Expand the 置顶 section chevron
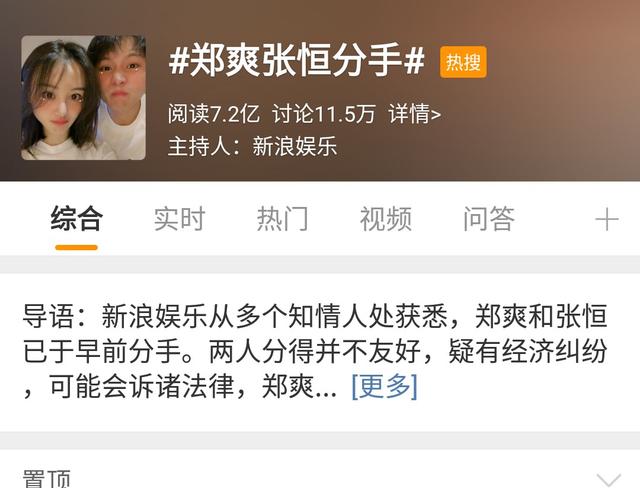Image resolution: width=640 pixels, height=488 pixels. (609, 480)
